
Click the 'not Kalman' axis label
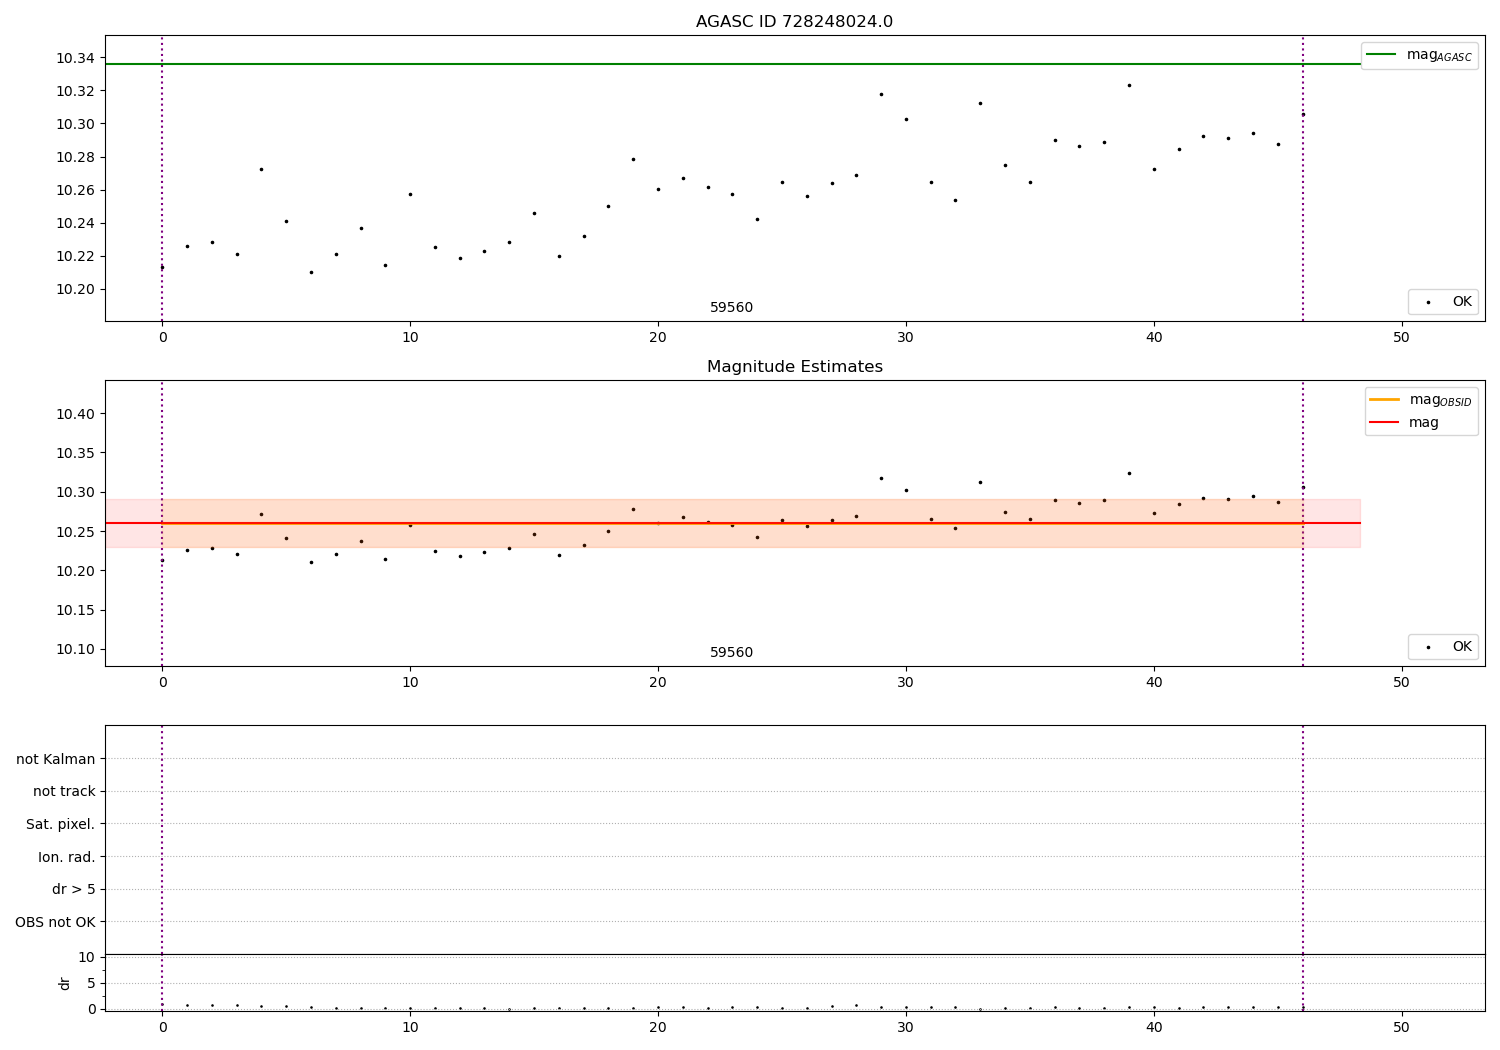coord(56,759)
